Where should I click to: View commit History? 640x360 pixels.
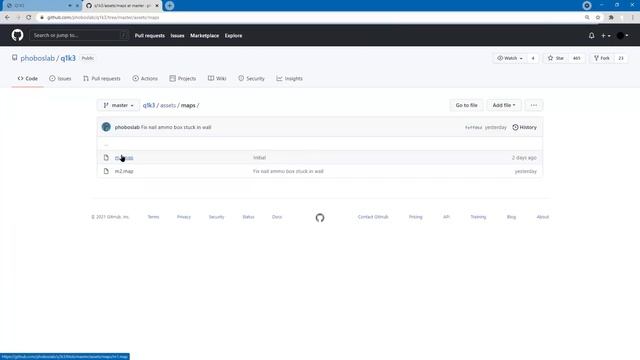point(524,127)
